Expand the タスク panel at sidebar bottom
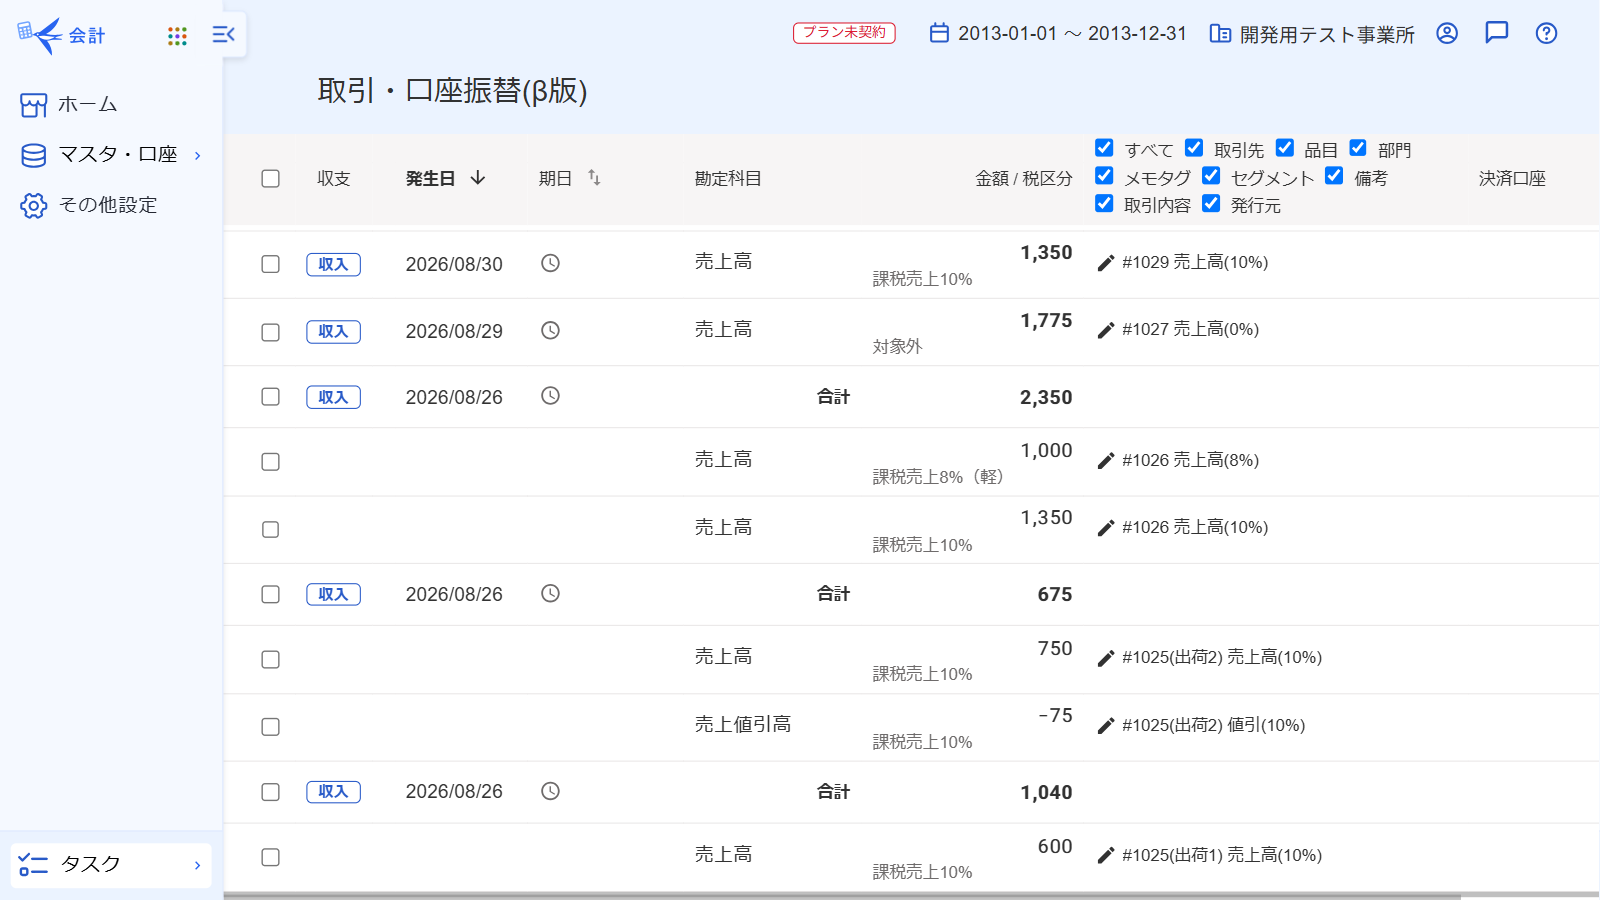The width and height of the screenshot is (1600, 900). [111, 865]
